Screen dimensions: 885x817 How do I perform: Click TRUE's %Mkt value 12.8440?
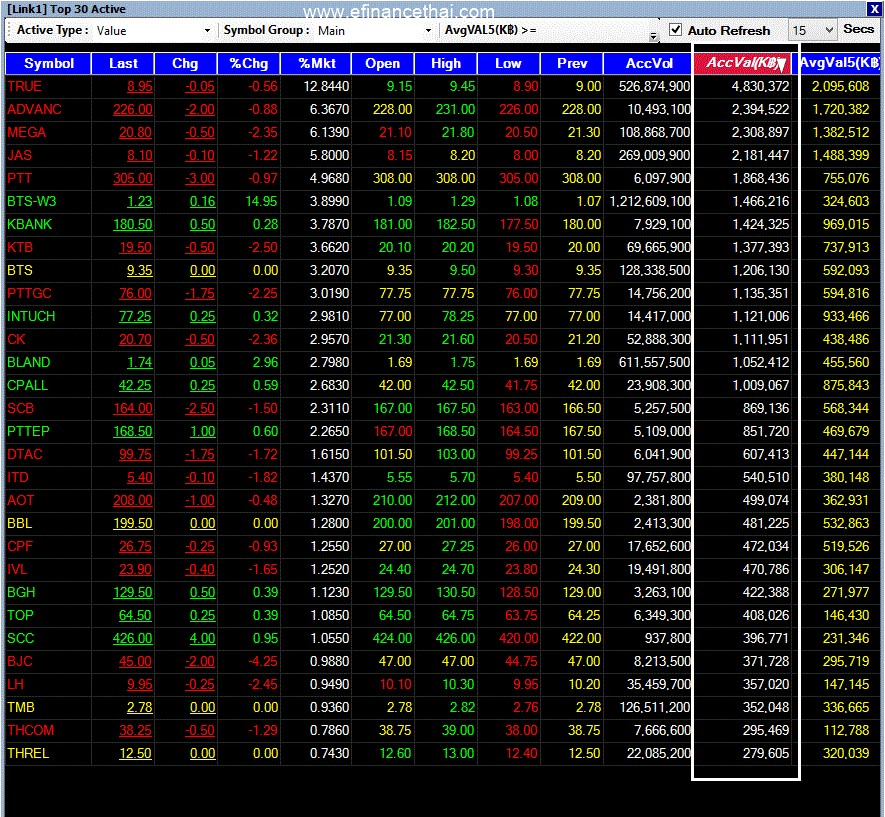coord(326,86)
